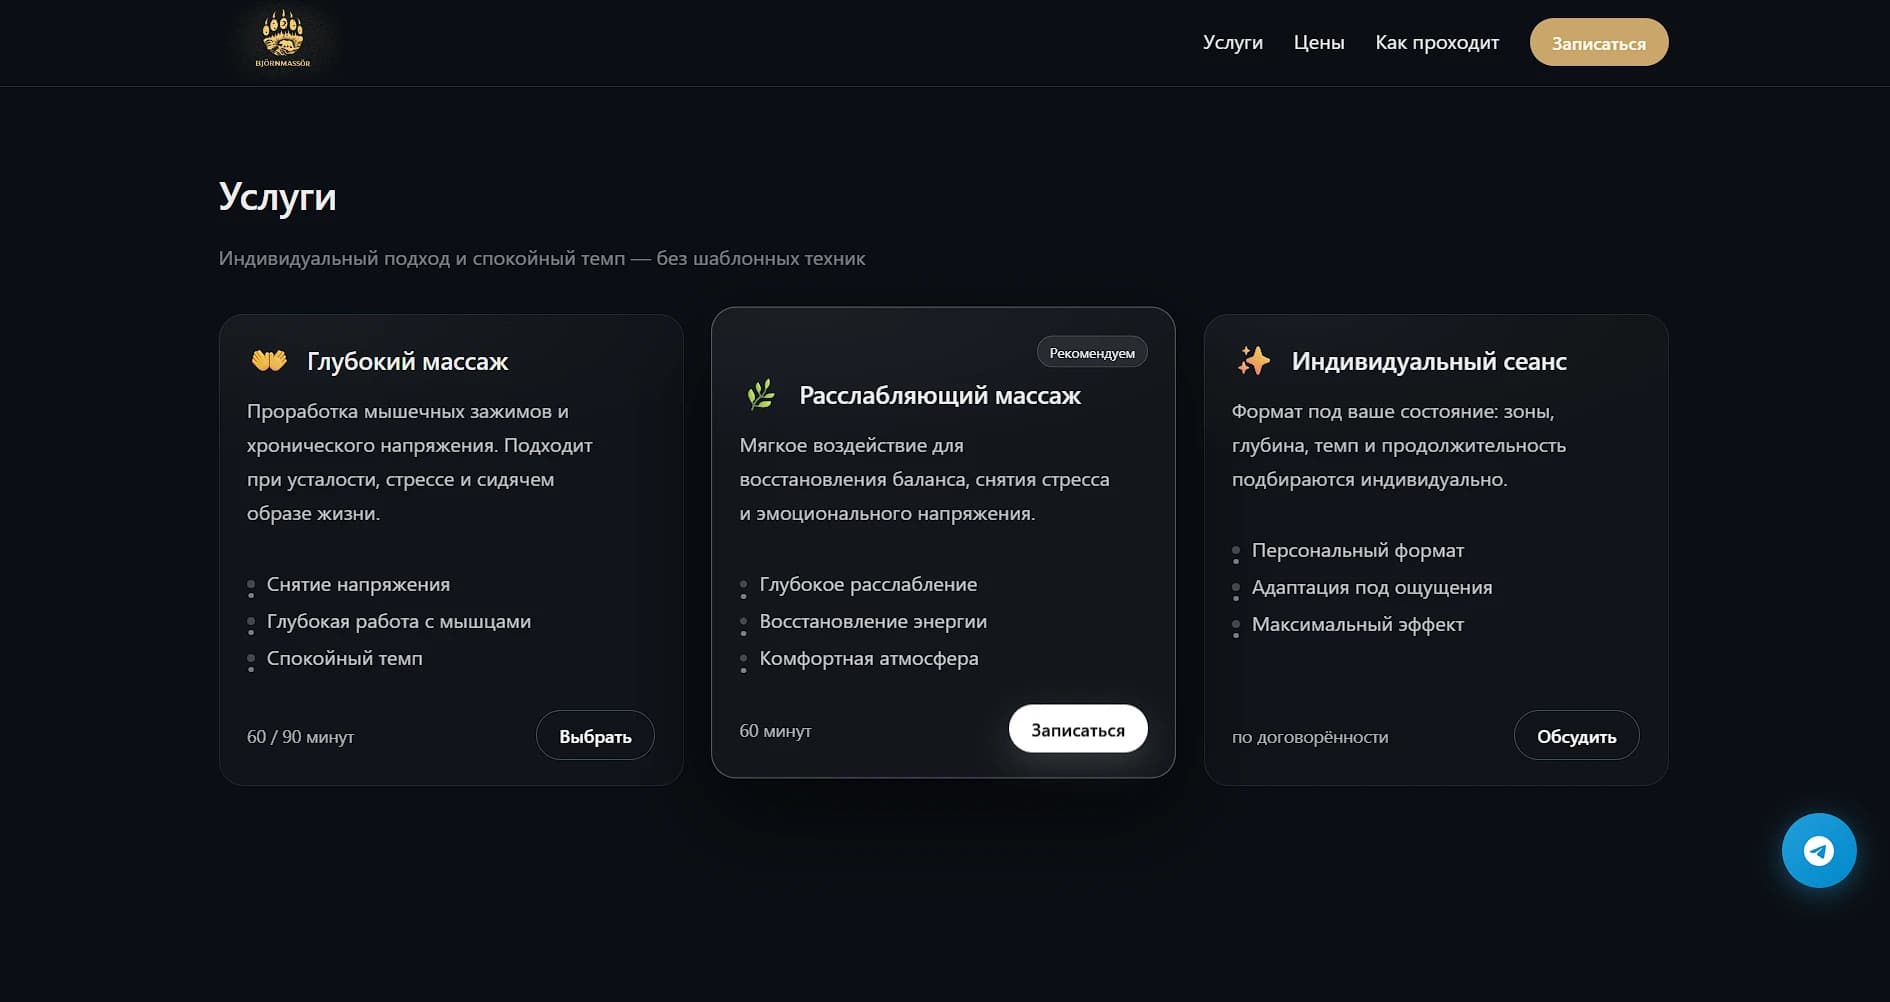This screenshot has height=1002, width=1890.
Task: Click the Björnmassör bear paw logo
Action: 283,40
